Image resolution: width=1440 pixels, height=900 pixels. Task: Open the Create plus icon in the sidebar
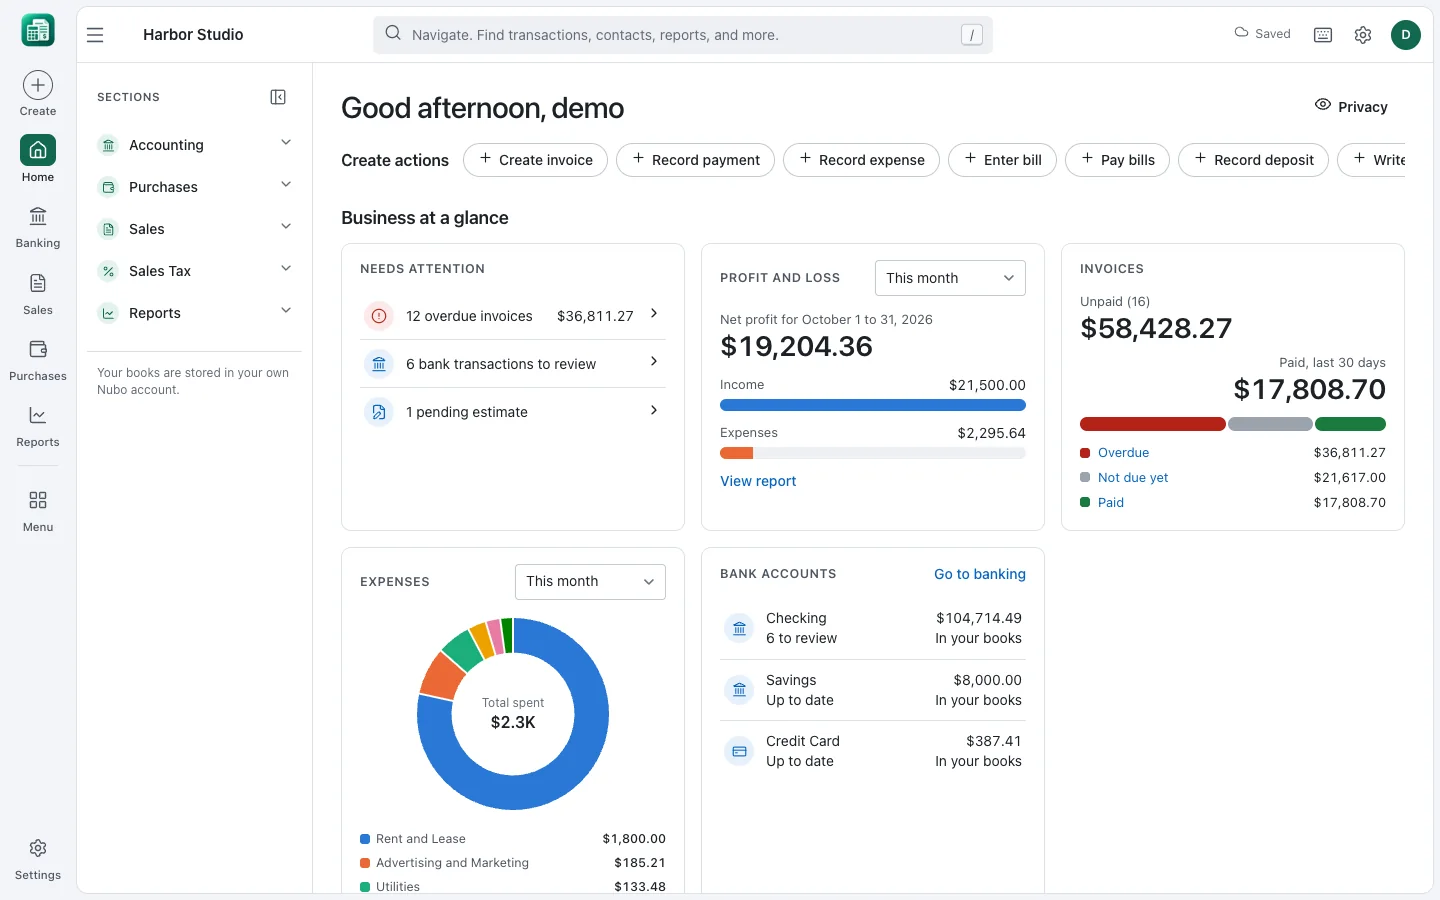[38, 85]
